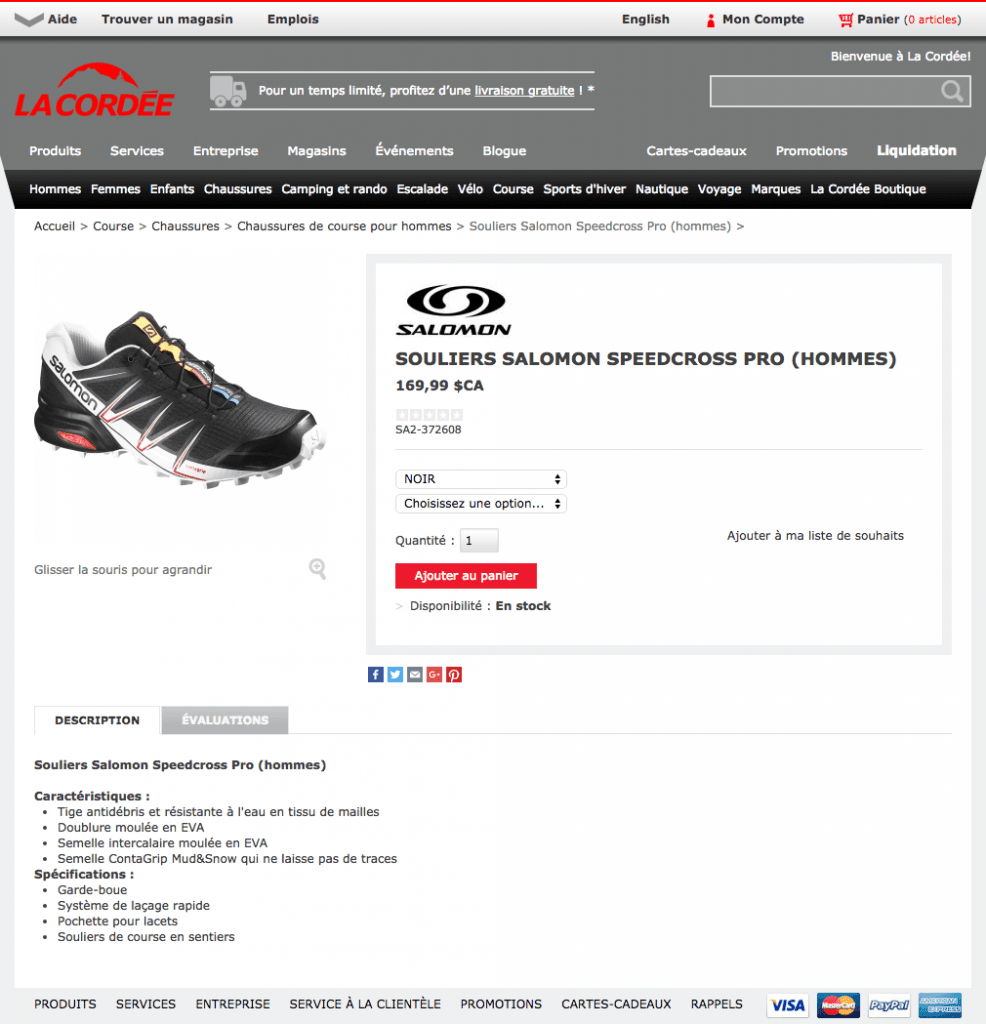Open the Panier shopping cart
Viewport: 986px width, 1024px height.
coord(899,20)
